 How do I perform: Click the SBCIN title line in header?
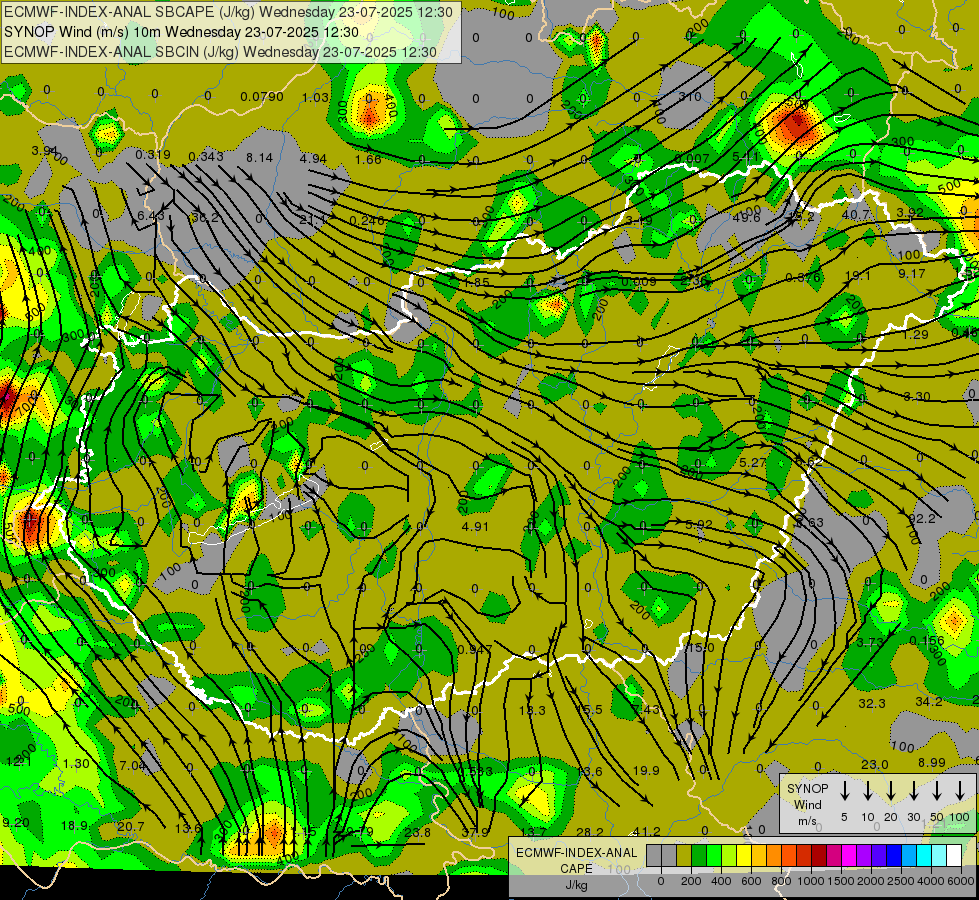pyautogui.click(x=220, y=52)
